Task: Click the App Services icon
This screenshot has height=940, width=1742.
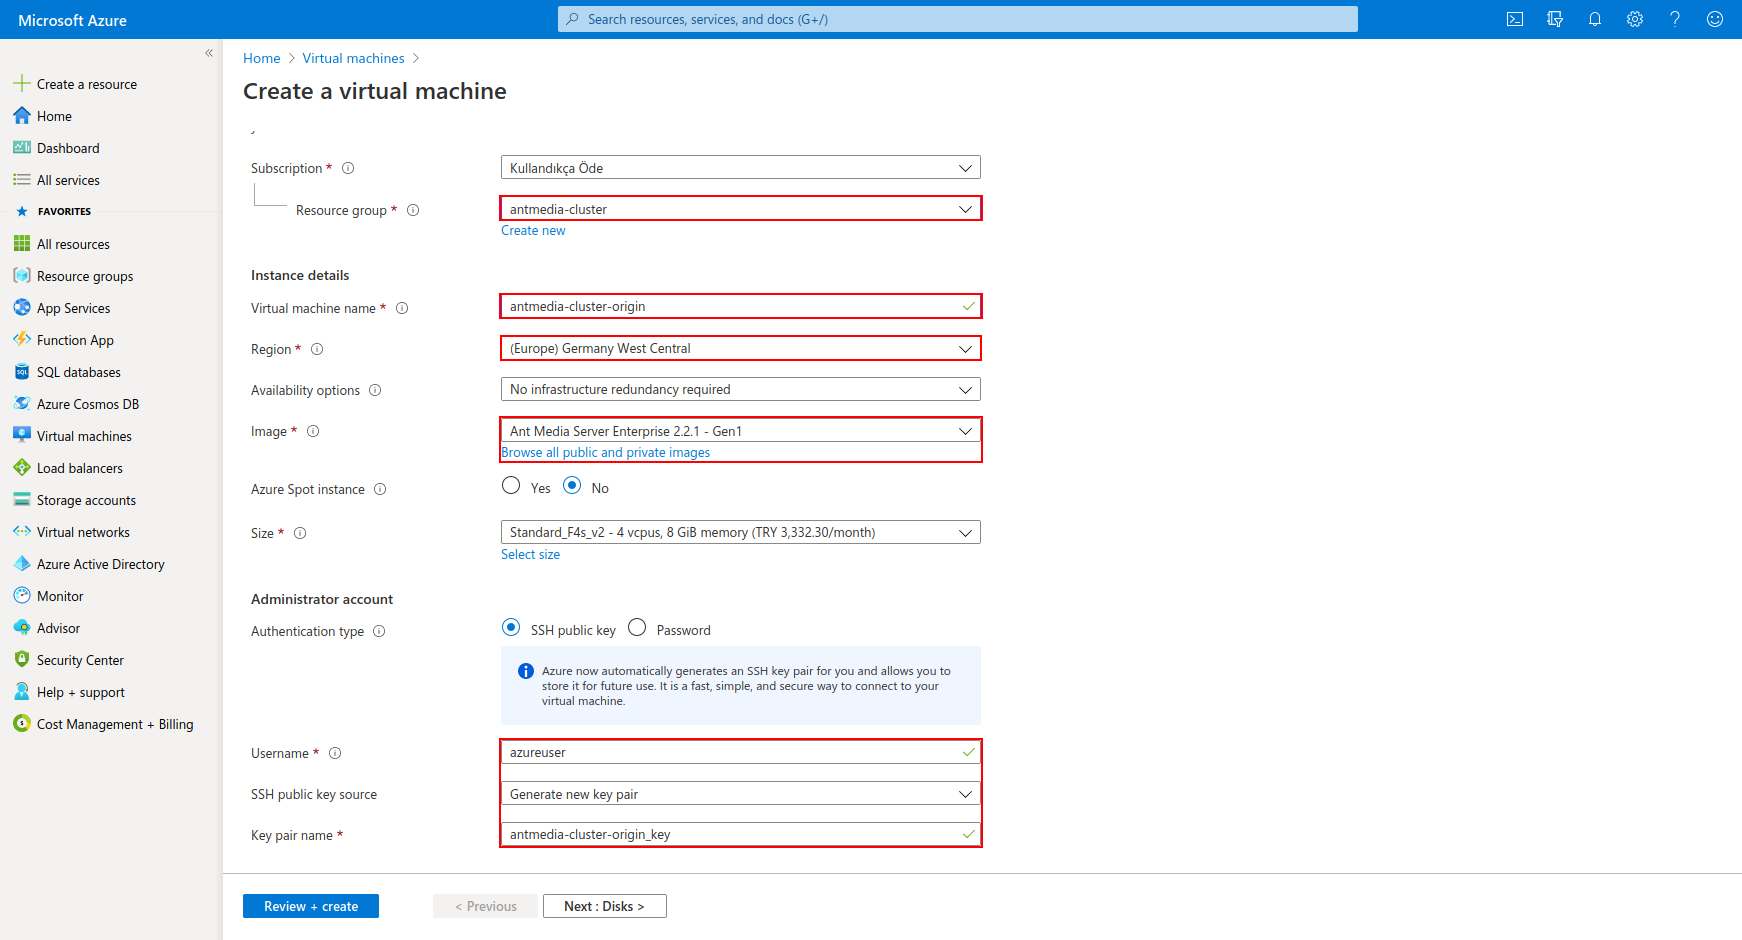Action: pyautogui.click(x=22, y=308)
